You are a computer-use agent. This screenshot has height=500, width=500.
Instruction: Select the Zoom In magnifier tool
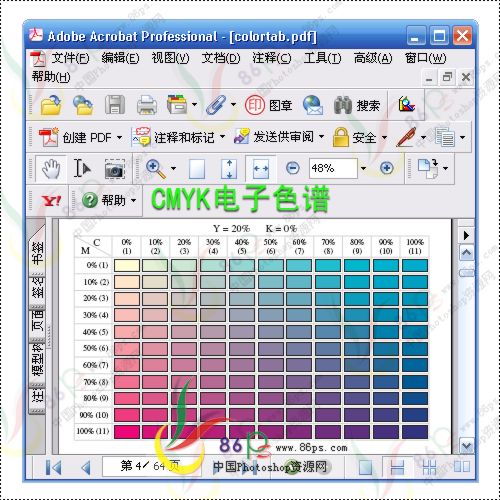pyautogui.click(x=156, y=168)
